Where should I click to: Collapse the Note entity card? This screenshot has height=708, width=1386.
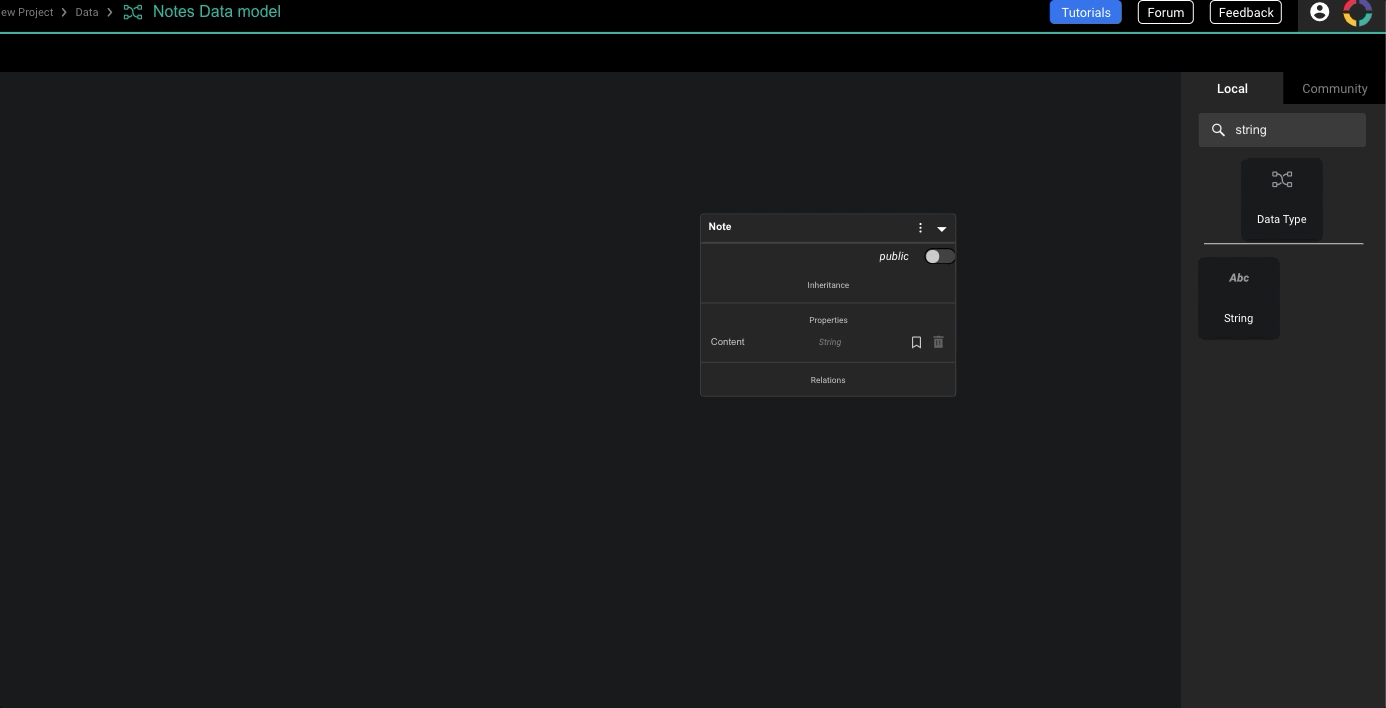click(941, 229)
